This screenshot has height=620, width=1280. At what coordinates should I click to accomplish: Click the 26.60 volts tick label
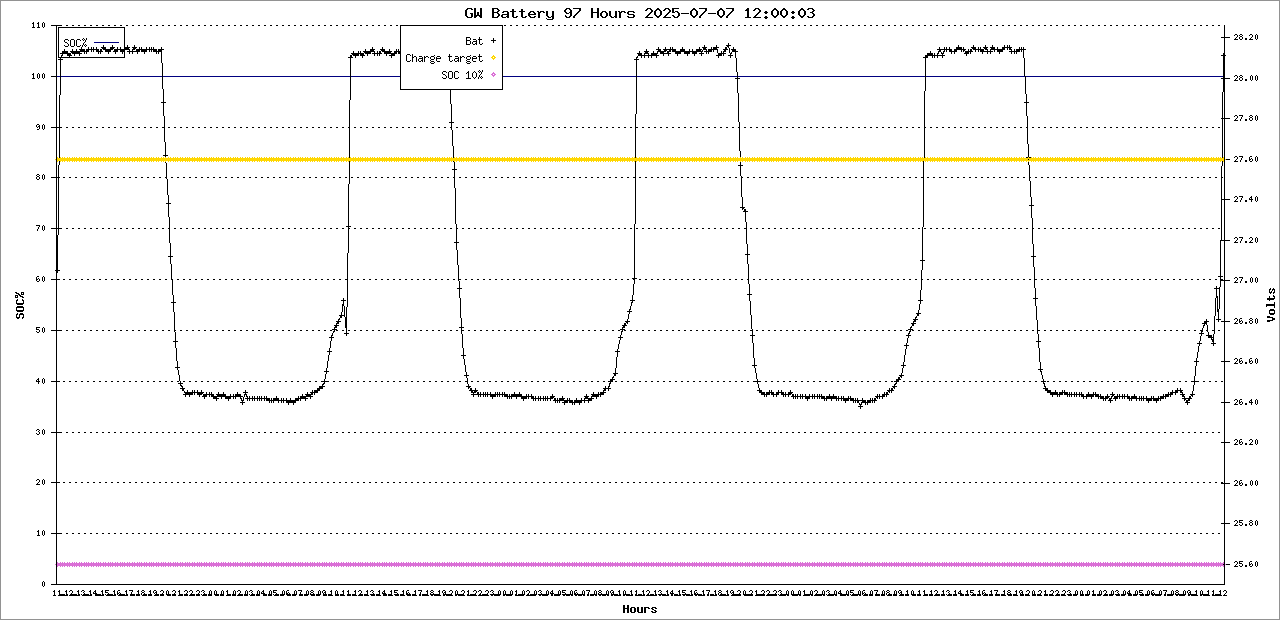click(x=1245, y=362)
